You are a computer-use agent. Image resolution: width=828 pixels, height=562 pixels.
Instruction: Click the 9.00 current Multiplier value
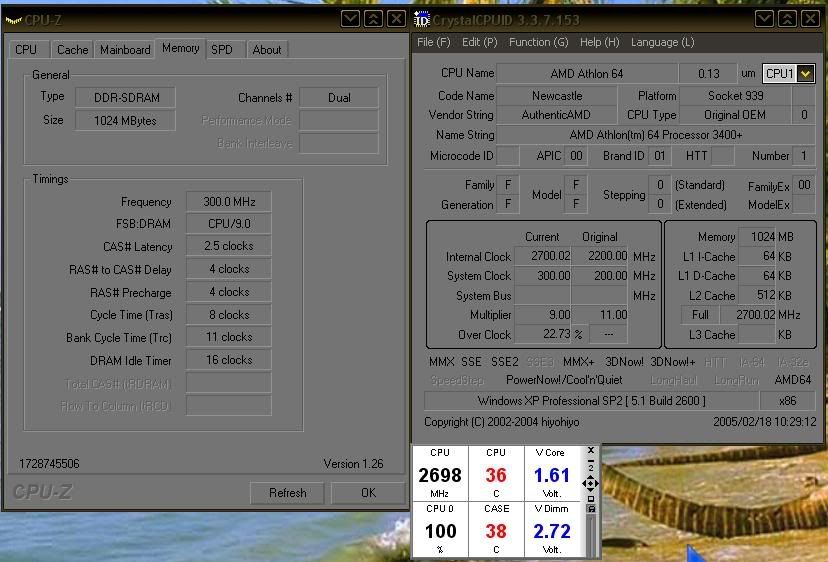(x=543, y=315)
